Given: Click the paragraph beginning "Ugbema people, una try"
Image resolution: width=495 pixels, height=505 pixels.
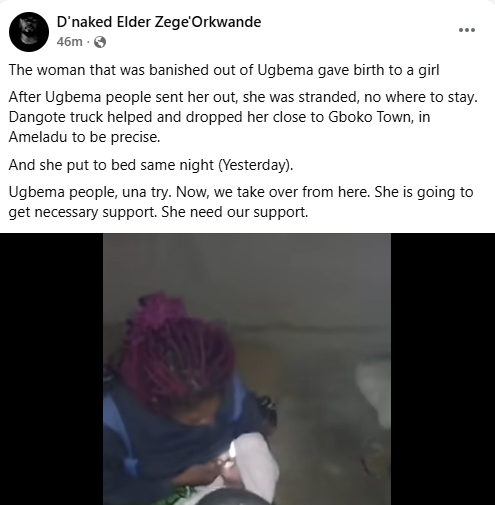Looking at the screenshot, I should (241, 202).
